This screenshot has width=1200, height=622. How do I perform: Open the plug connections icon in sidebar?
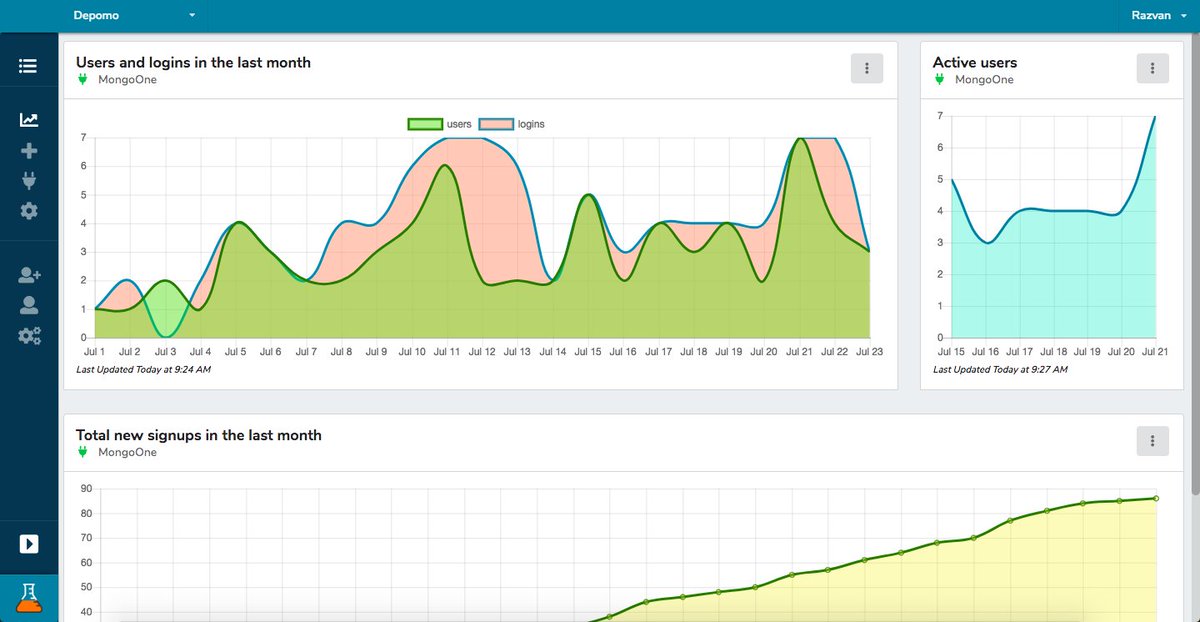(x=29, y=181)
